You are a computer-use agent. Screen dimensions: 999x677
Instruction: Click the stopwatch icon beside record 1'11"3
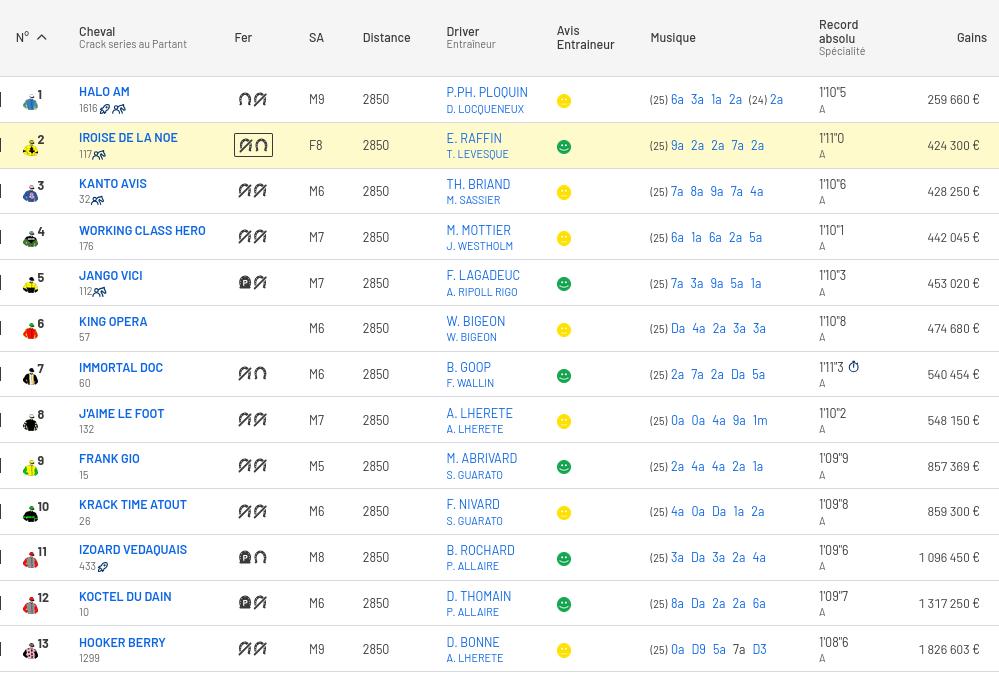pos(853,367)
